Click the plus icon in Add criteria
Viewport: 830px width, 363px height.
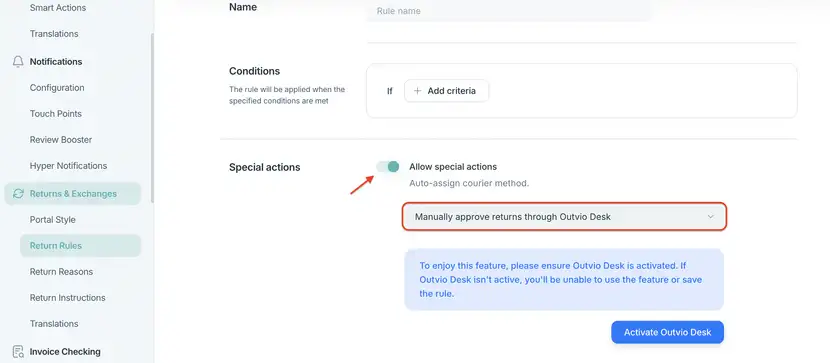[x=417, y=91]
